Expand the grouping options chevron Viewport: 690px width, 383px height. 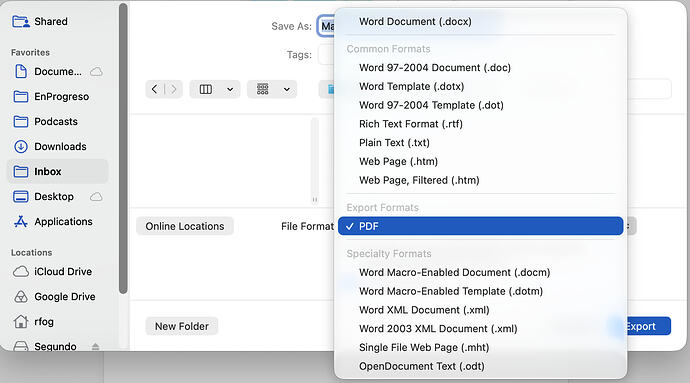point(287,89)
